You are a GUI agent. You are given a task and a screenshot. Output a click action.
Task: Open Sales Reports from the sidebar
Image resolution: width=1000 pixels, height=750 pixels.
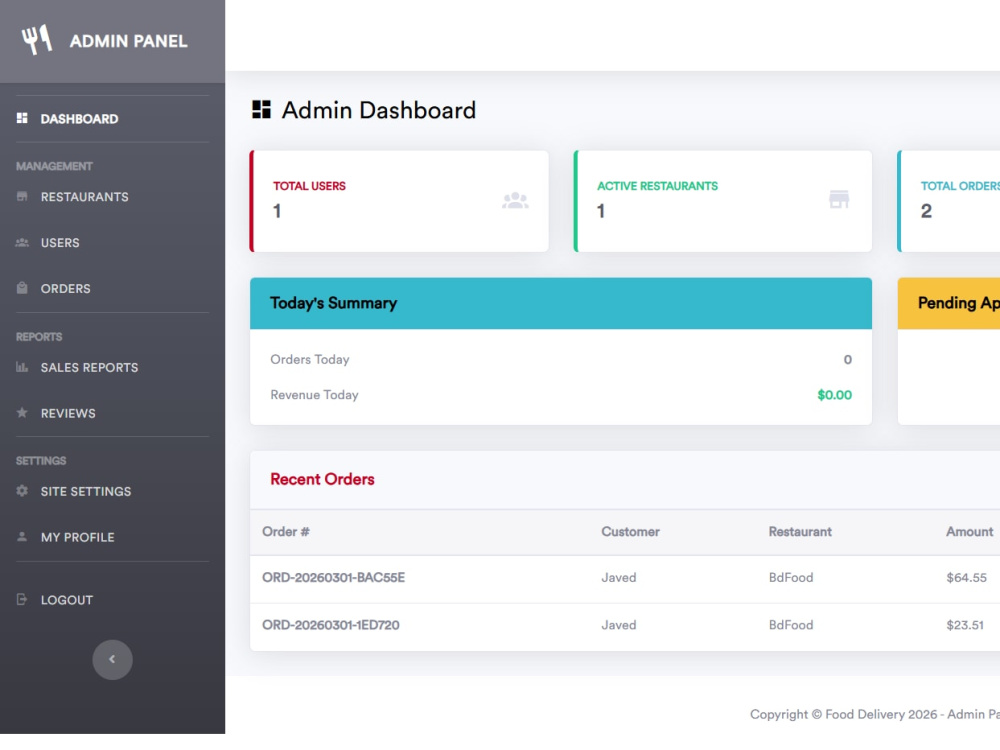tap(112, 367)
